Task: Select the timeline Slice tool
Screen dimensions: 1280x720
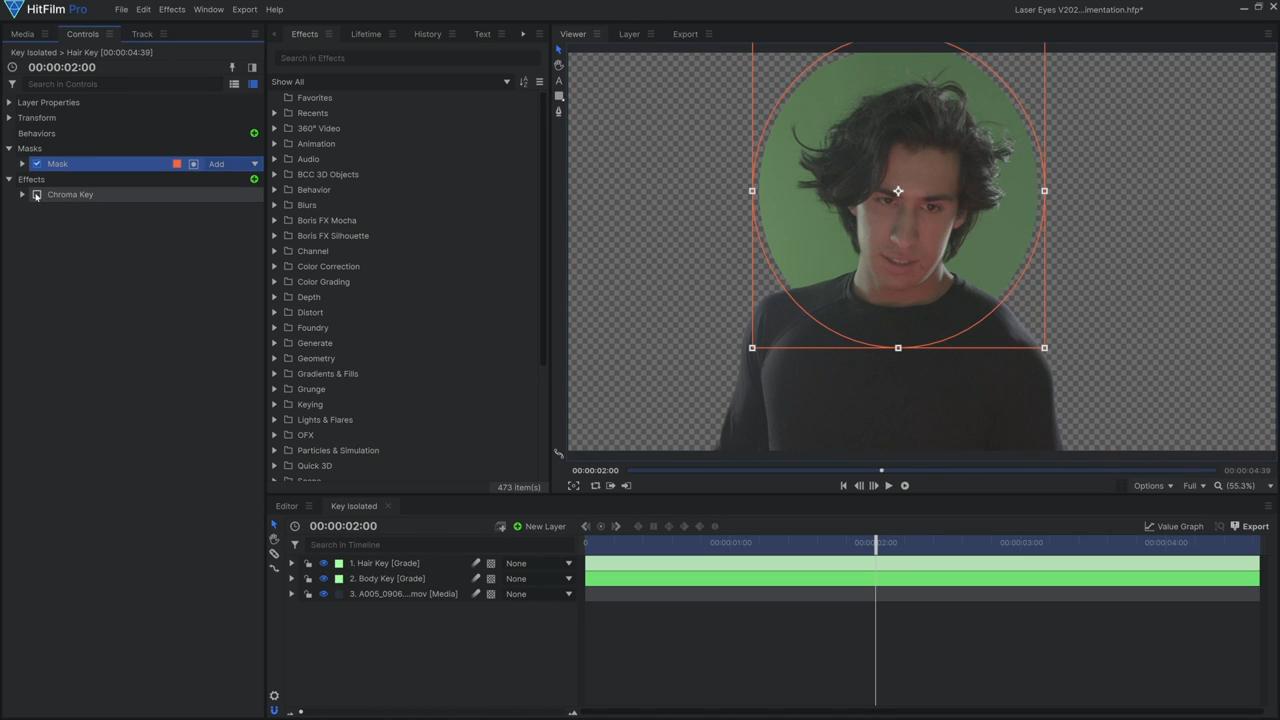Action: coord(274,553)
